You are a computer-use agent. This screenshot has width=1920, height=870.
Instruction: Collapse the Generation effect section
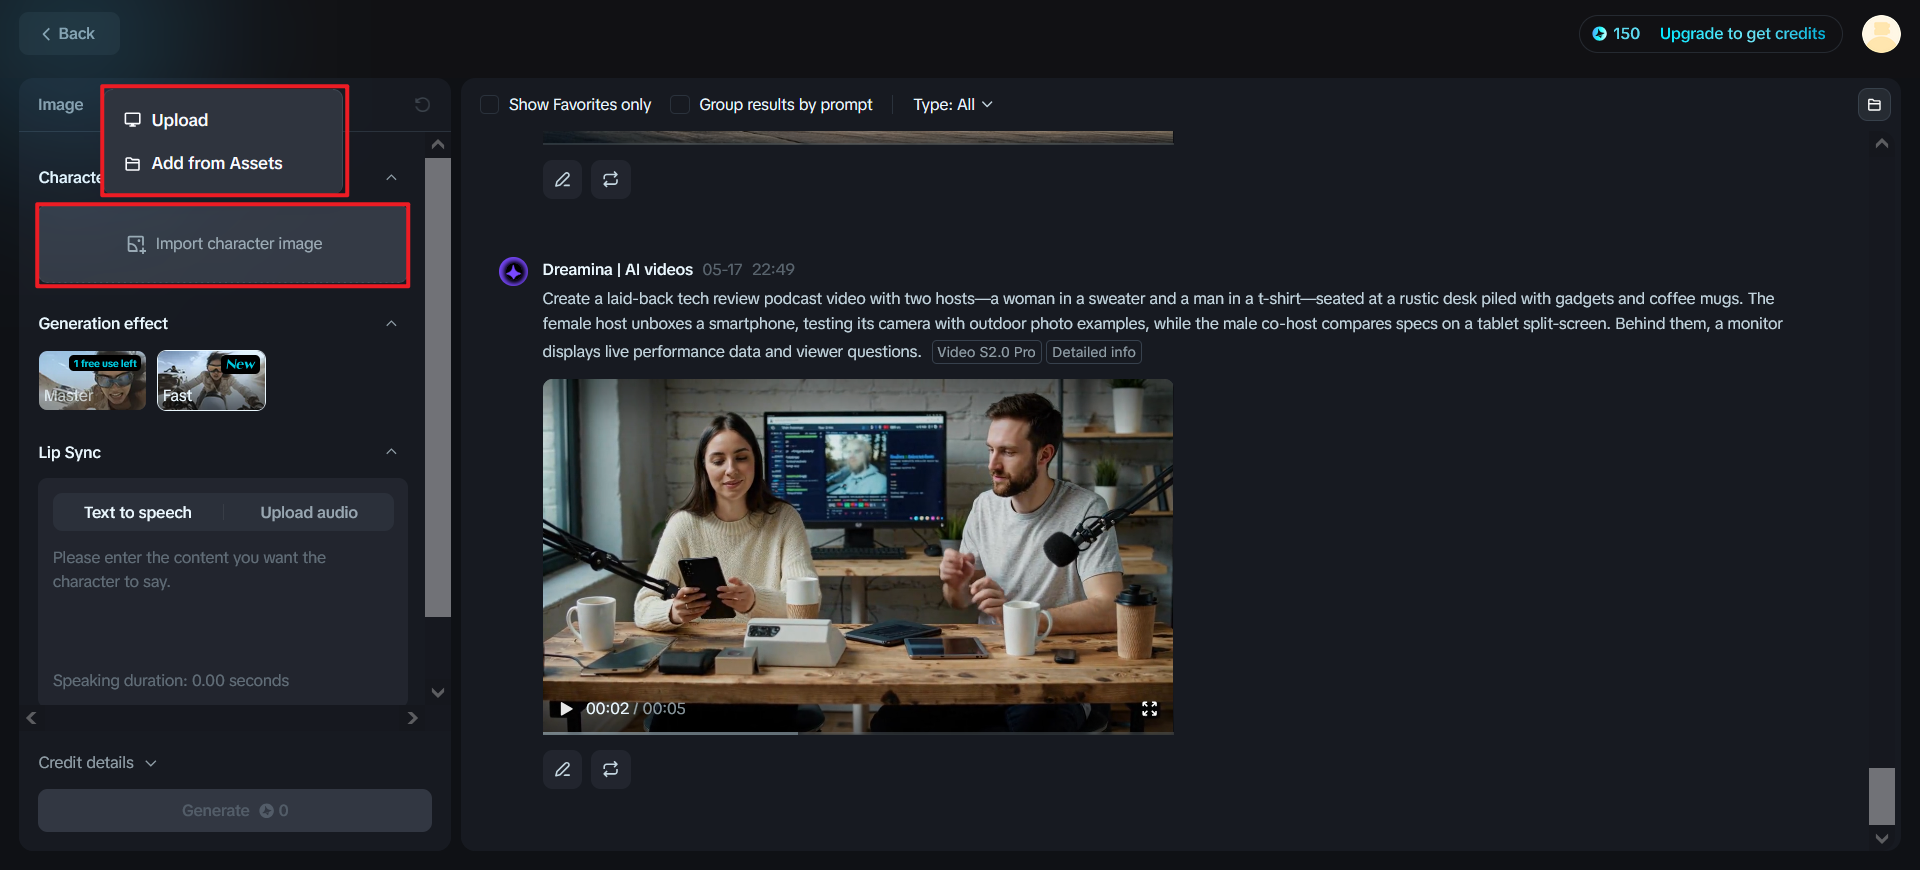[x=391, y=323]
